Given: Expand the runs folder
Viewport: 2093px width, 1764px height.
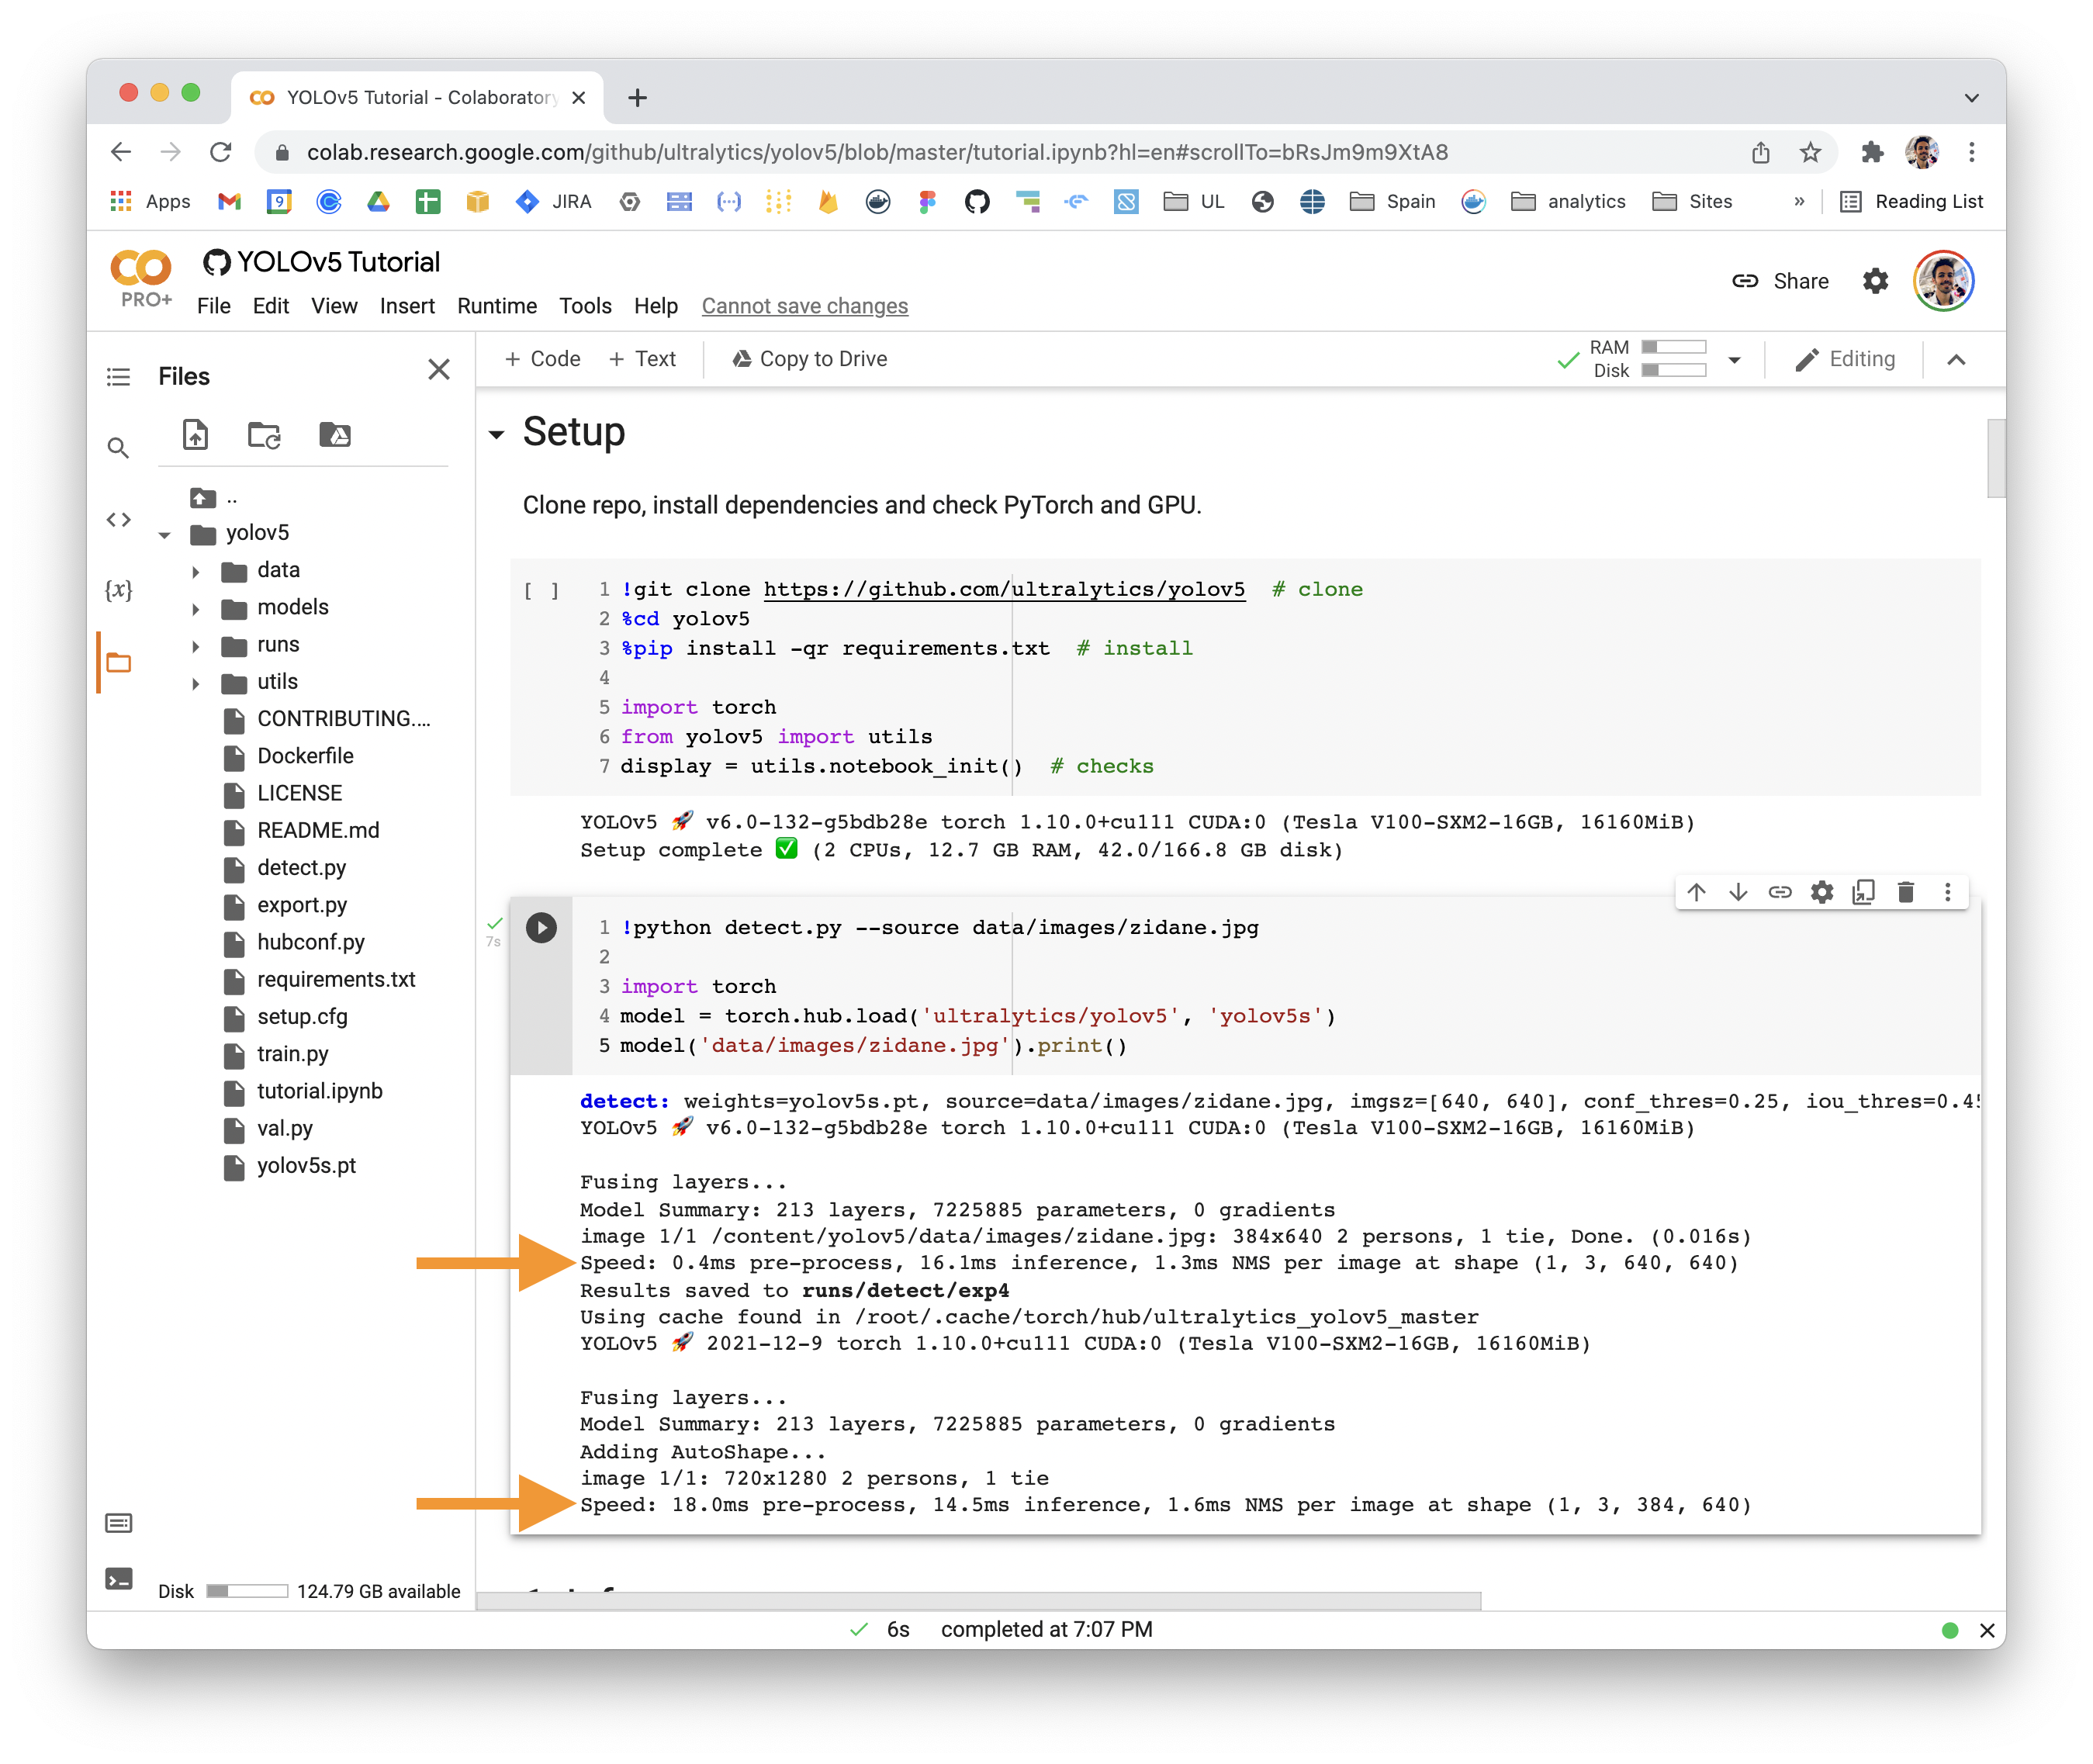Looking at the screenshot, I should [x=196, y=646].
